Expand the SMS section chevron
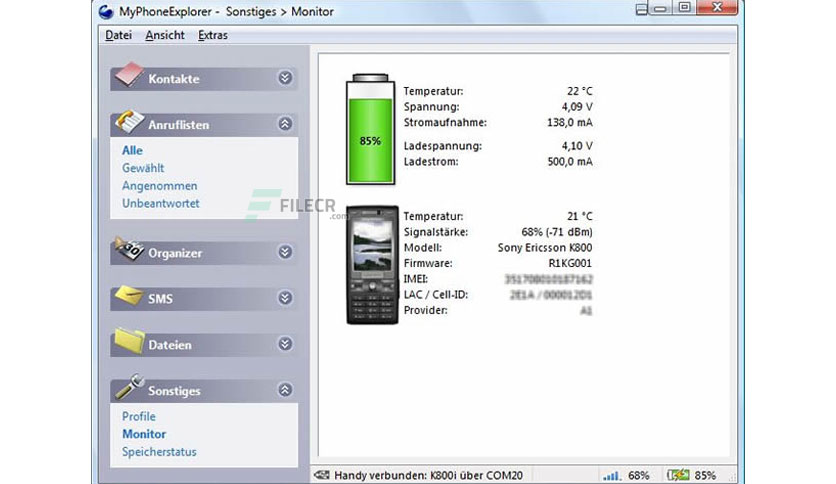Viewport: 836px width, 484px height. click(x=285, y=298)
